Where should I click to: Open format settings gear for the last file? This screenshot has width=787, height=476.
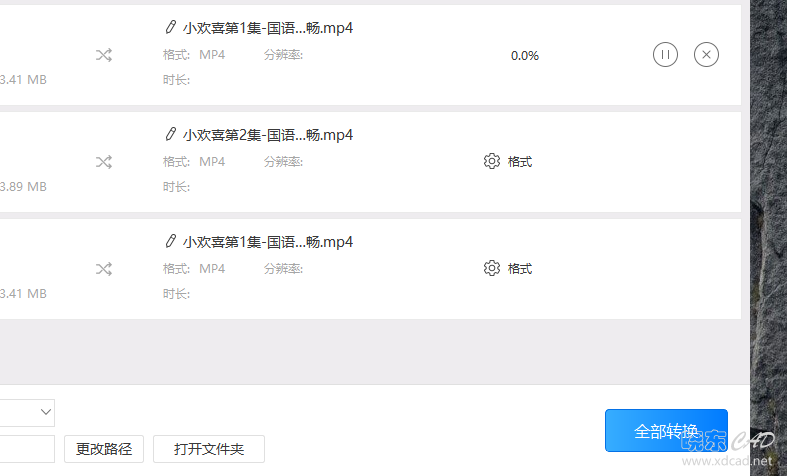point(492,268)
